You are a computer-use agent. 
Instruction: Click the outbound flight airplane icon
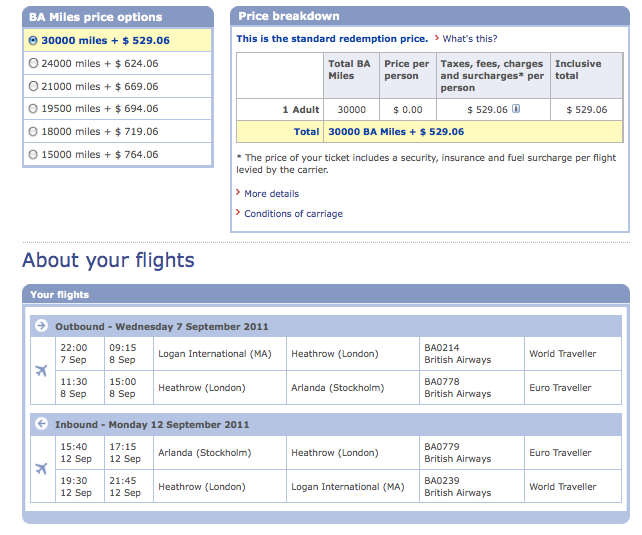tap(41, 371)
